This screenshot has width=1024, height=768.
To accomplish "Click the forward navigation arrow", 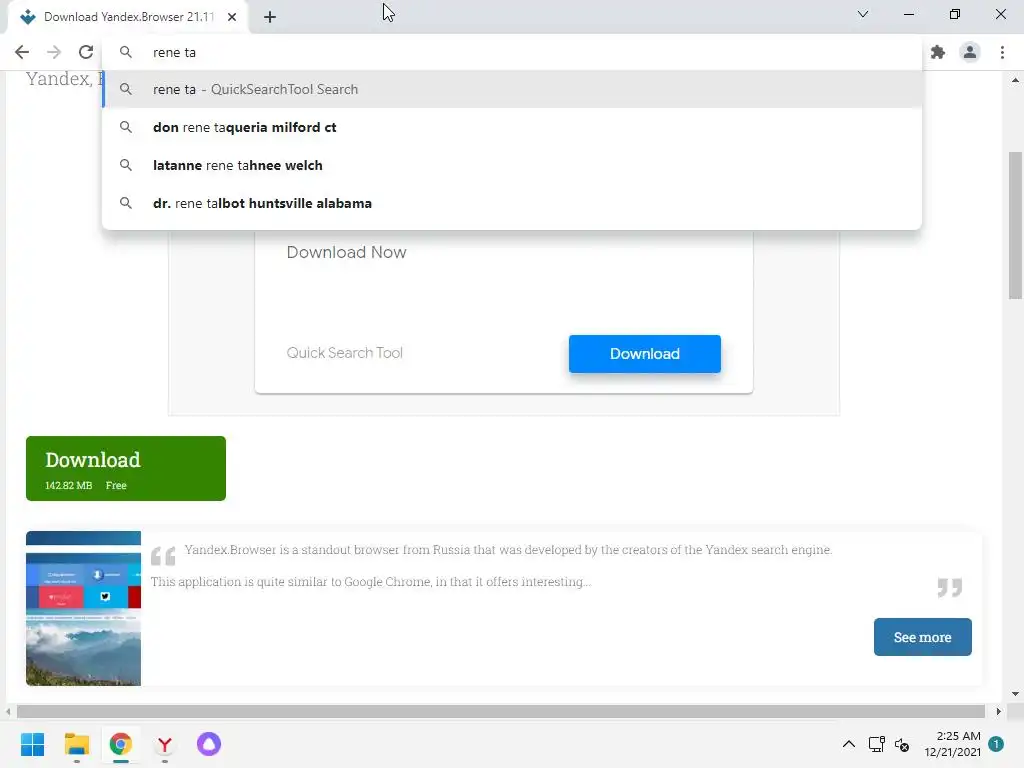I will point(54,52).
